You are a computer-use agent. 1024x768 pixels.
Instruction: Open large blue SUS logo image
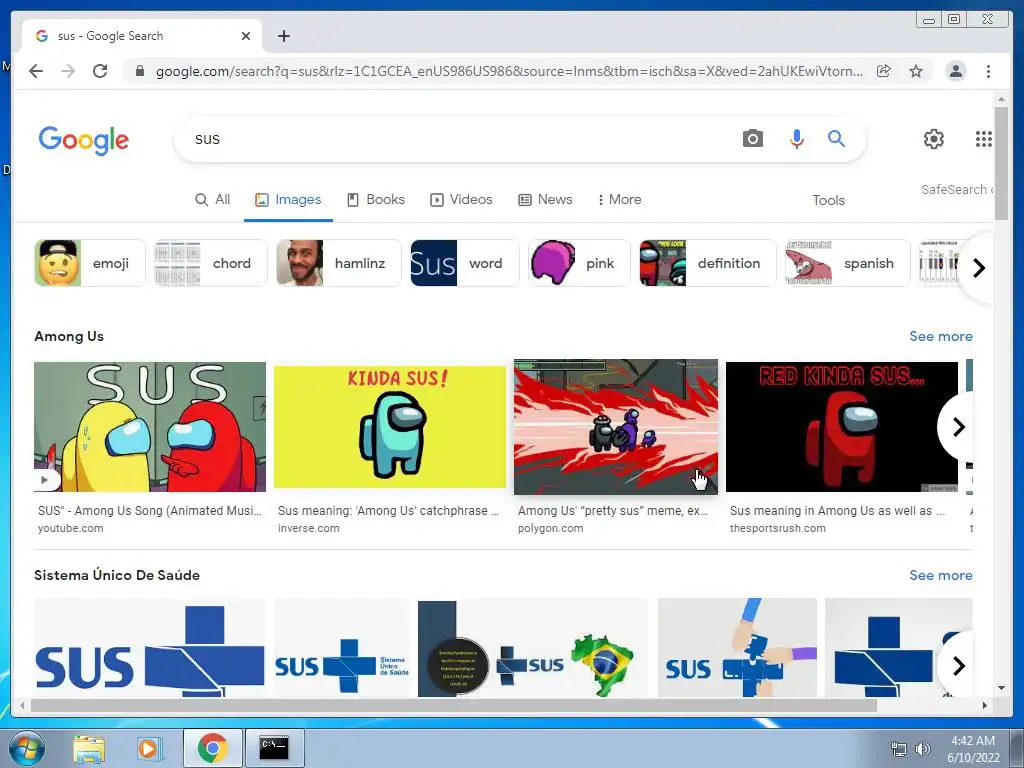point(150,648)
